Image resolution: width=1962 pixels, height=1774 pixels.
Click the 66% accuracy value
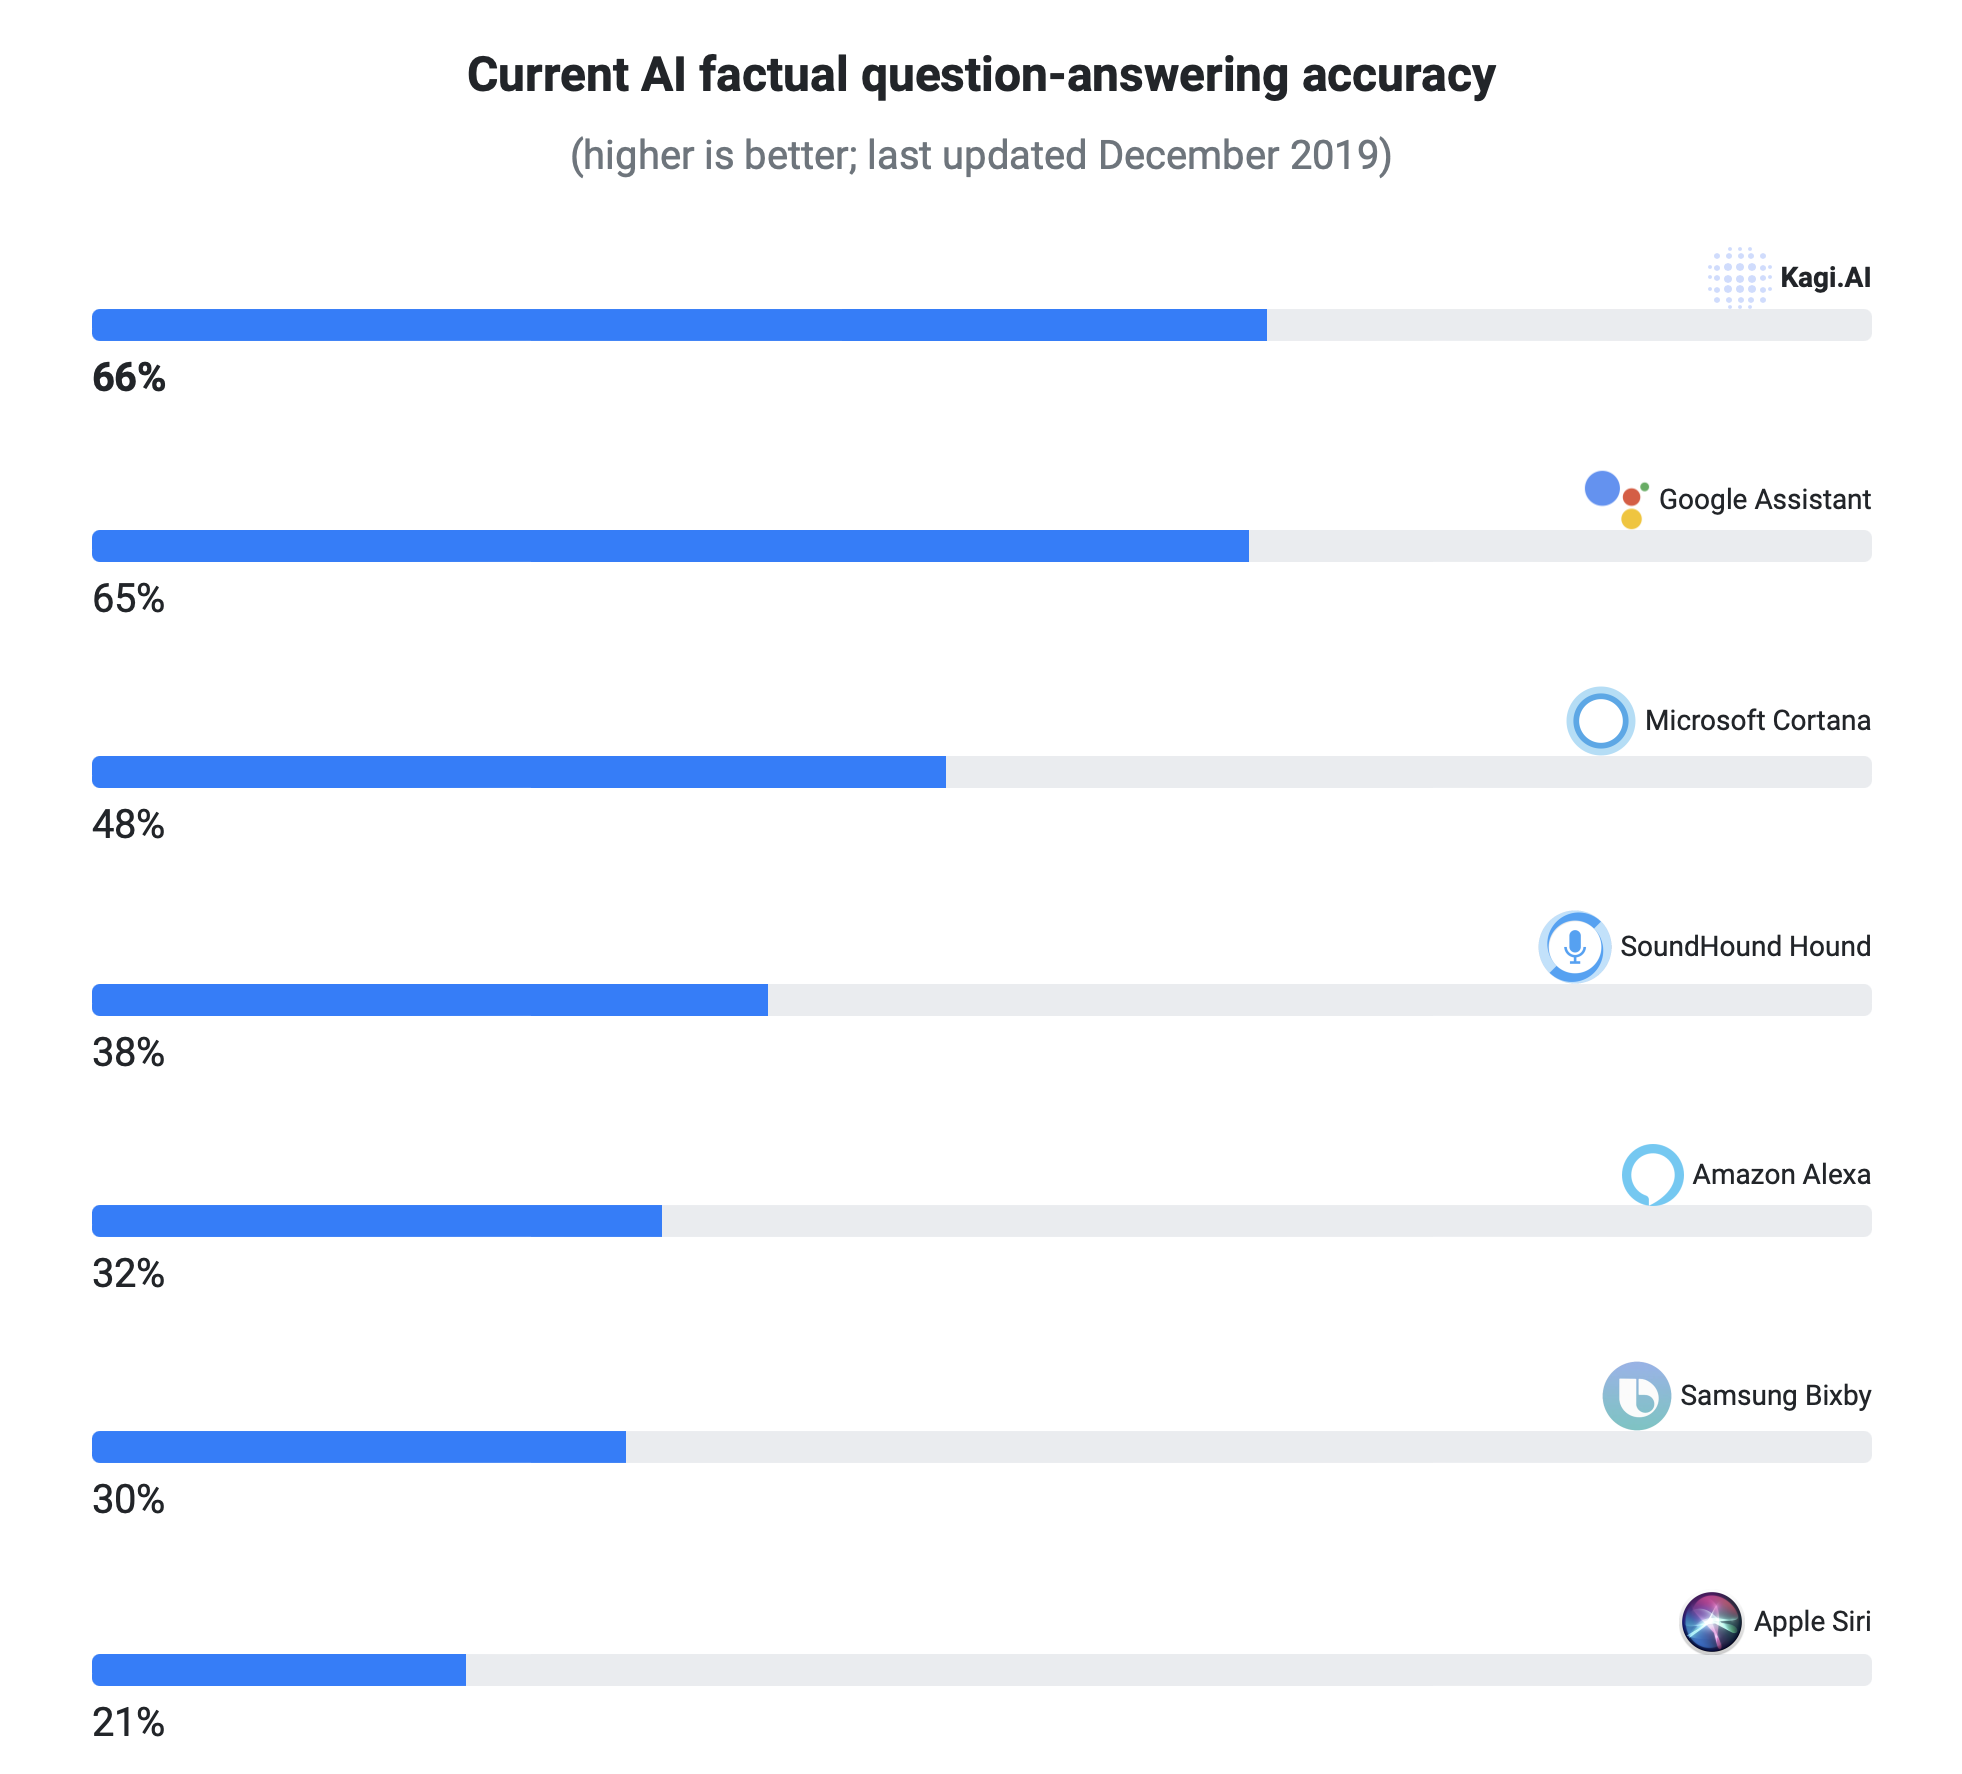pos(129,378)
